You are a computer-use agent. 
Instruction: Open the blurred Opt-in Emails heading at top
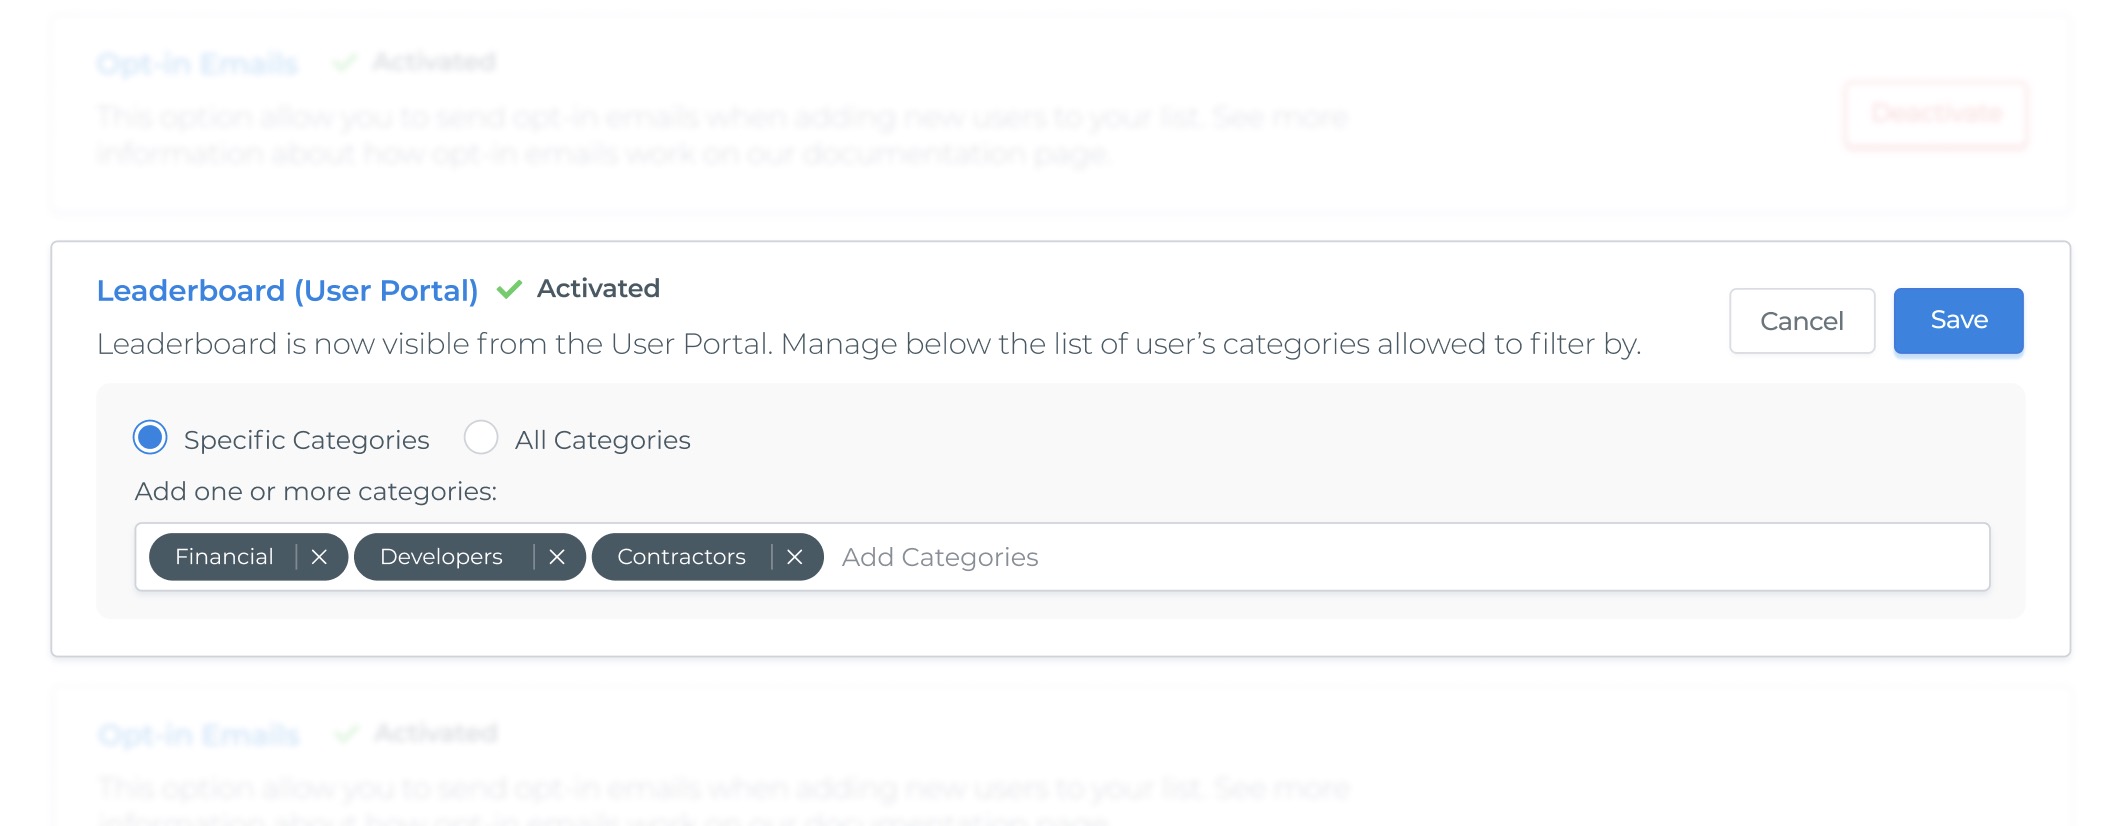[197, 64]
